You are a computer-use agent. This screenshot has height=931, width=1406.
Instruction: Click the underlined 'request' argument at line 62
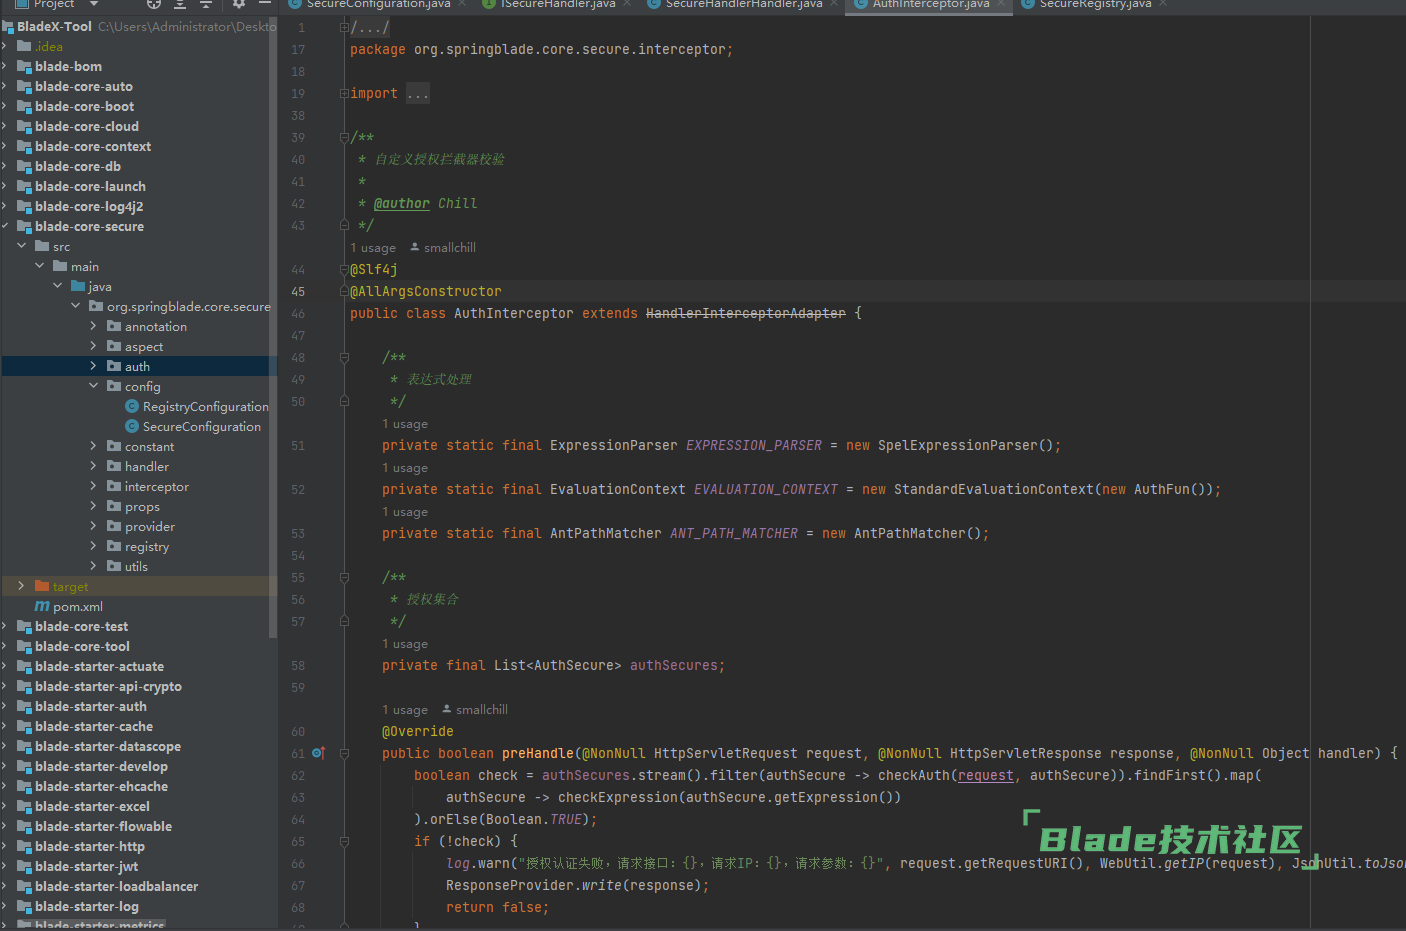(x=986, y=775)
